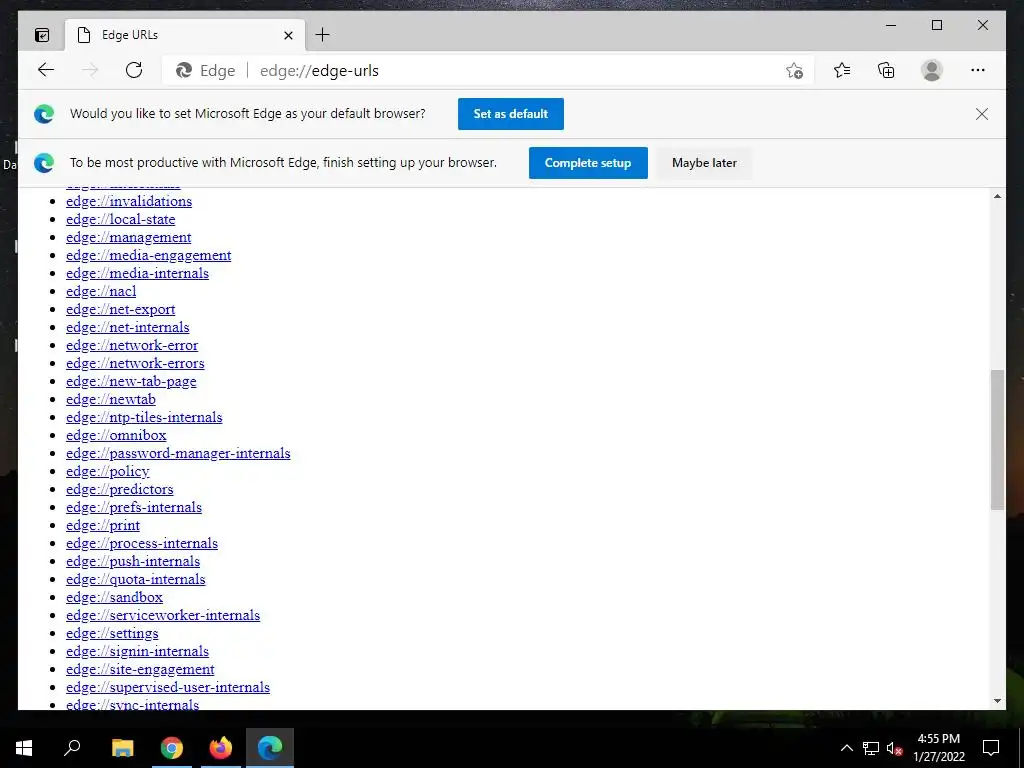Open the edge://serviceworker-internals link
1024x768 pixels.
pos(163,615)
